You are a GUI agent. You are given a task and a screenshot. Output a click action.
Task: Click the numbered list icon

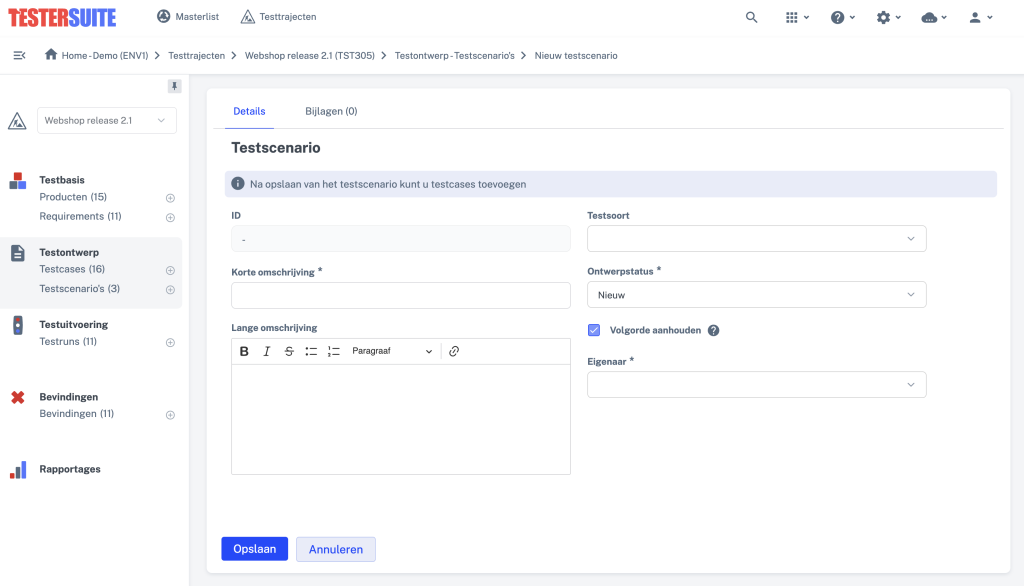click(334, 351)
